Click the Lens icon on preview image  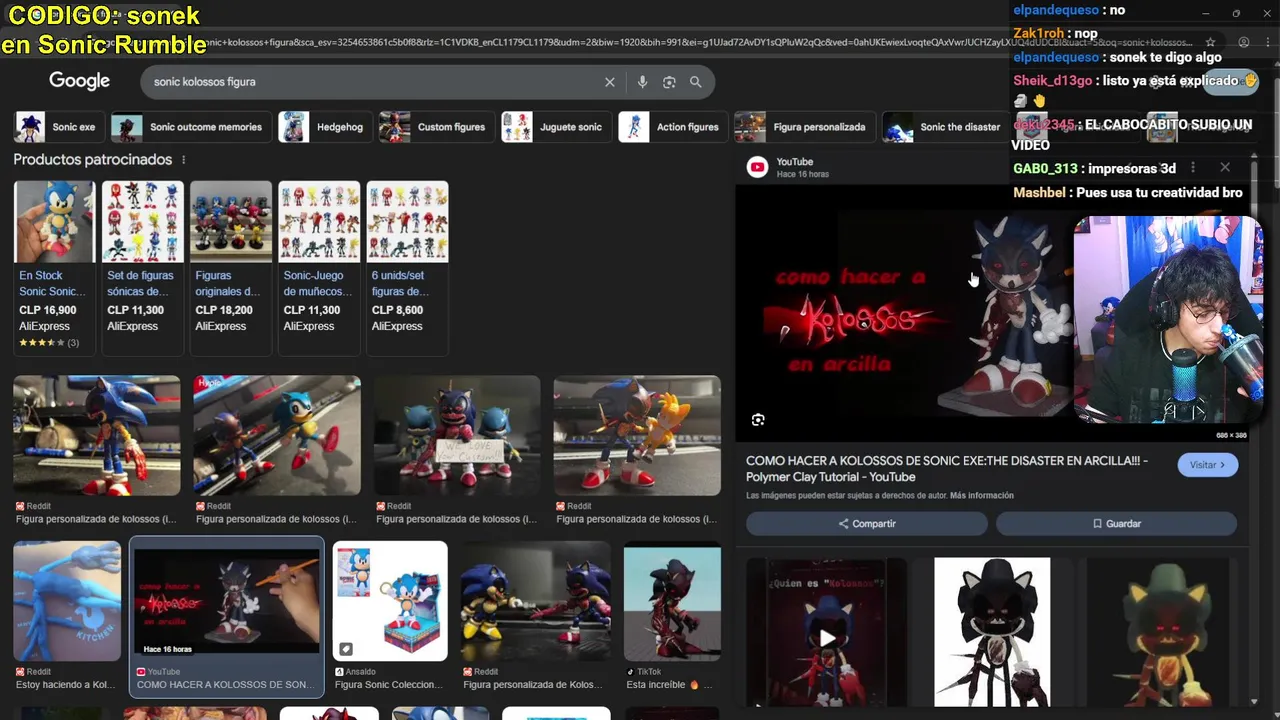[758, 420]
